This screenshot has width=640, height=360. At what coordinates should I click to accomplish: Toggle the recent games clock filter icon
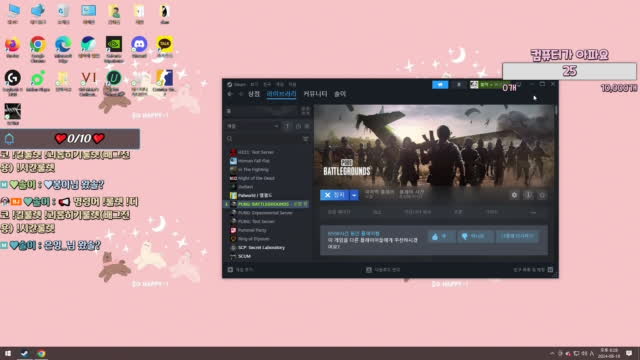pos(298,126)
